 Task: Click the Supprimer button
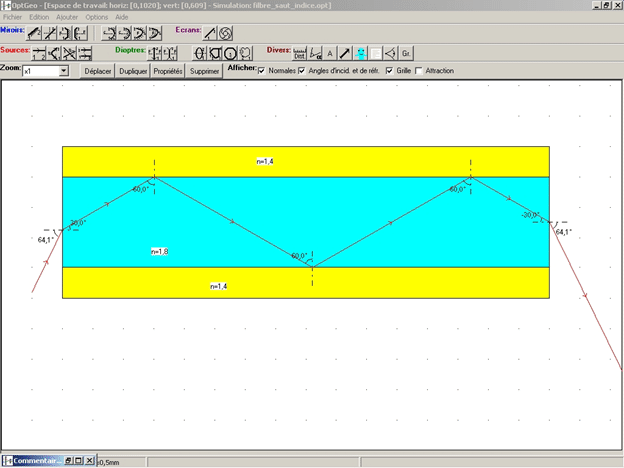tap(204, 71)
